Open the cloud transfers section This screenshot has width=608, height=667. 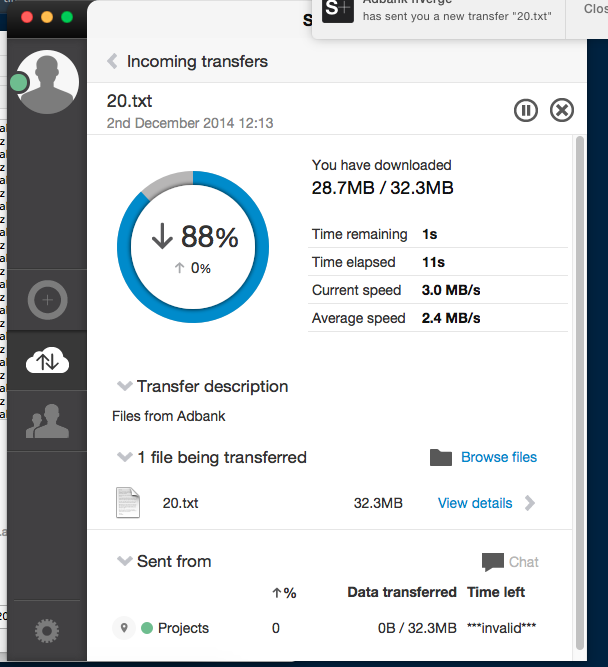47,361
